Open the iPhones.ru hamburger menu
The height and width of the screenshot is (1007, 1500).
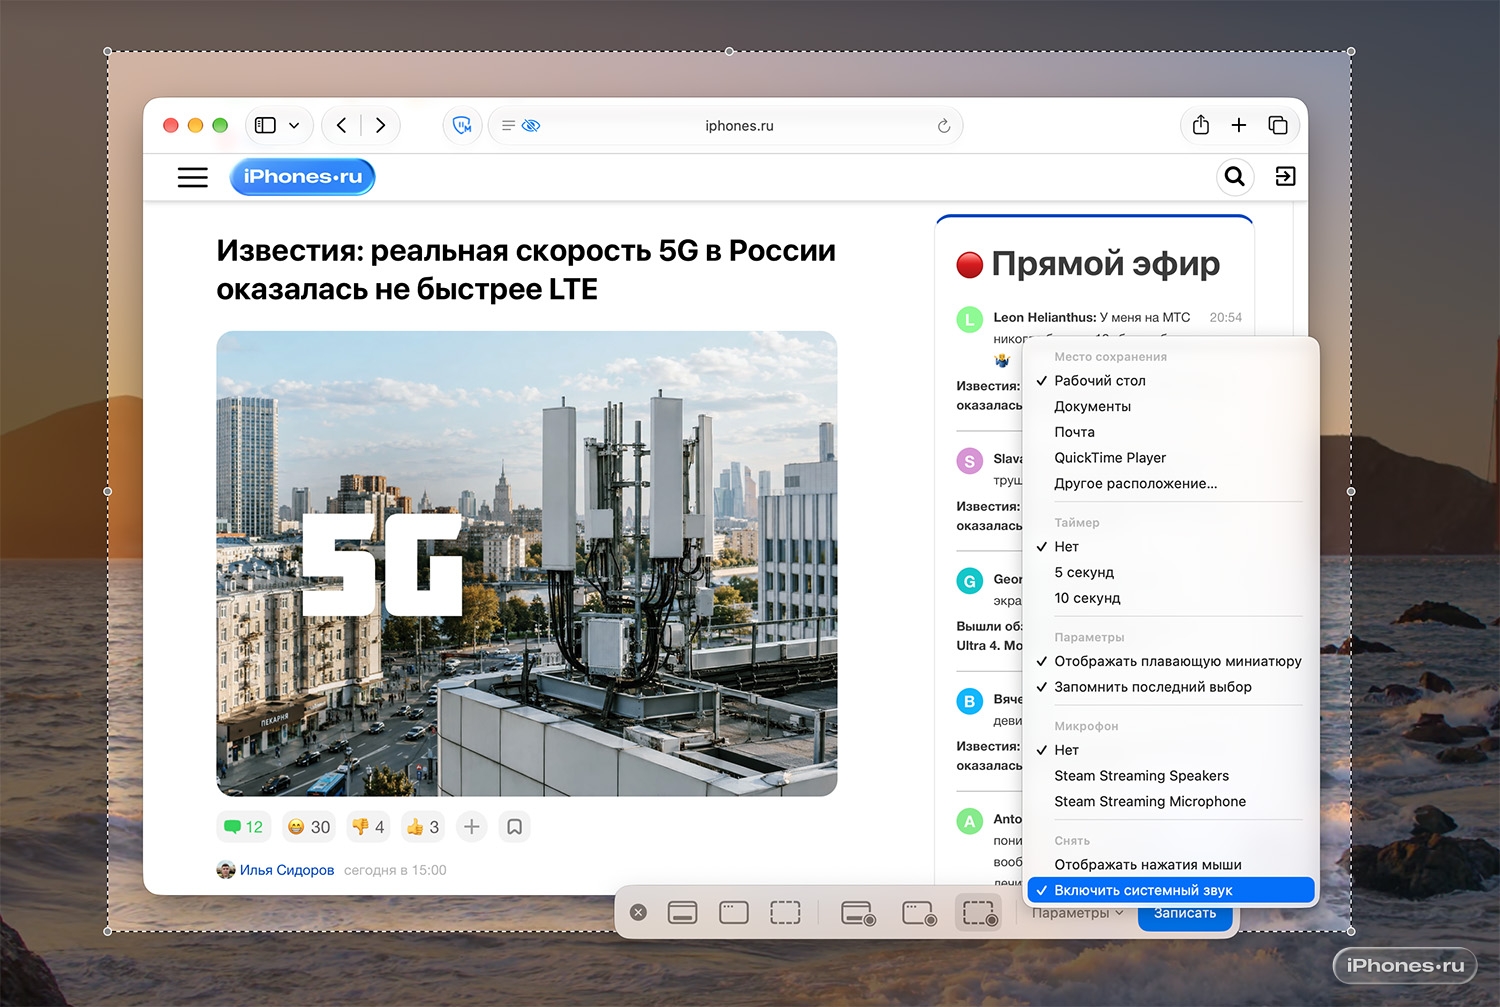[193, 177]
